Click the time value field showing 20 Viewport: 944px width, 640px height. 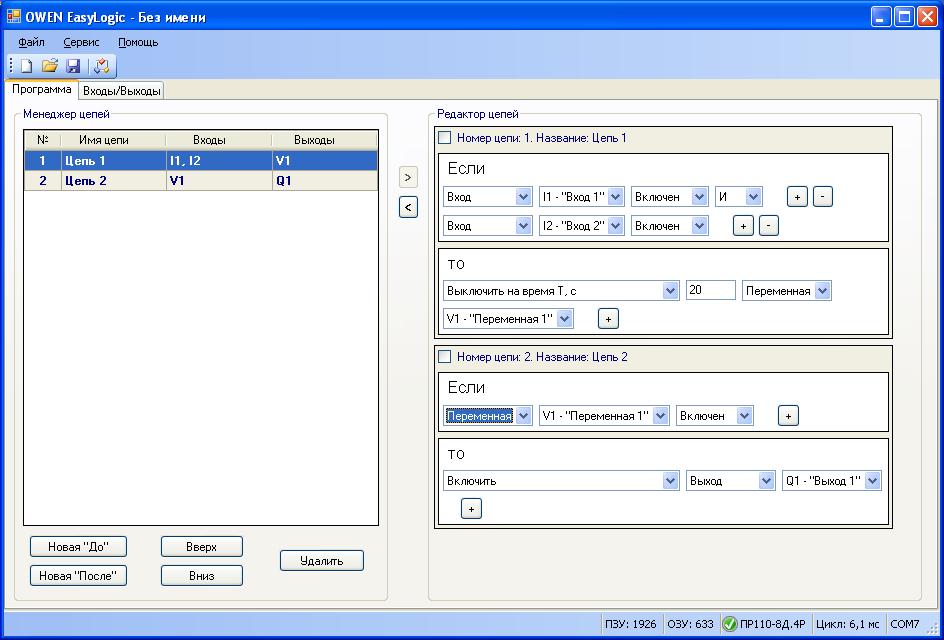pyautogui.click(x=710, y=290)
